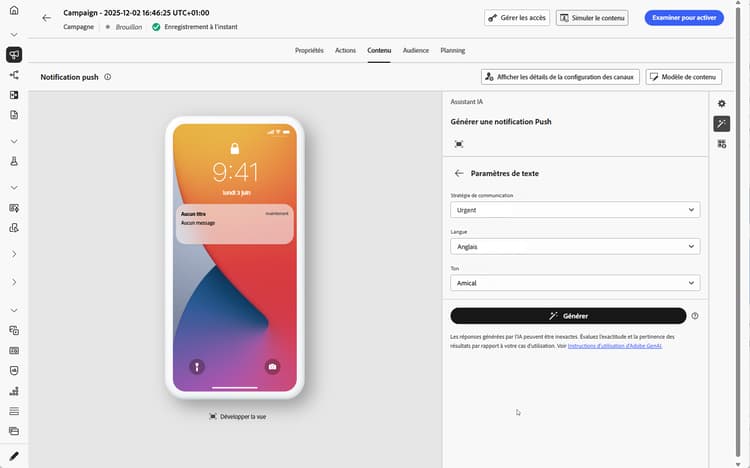750x468 pixels.
Task: Open Modèle de contenu button
Action: pos(684,77)
